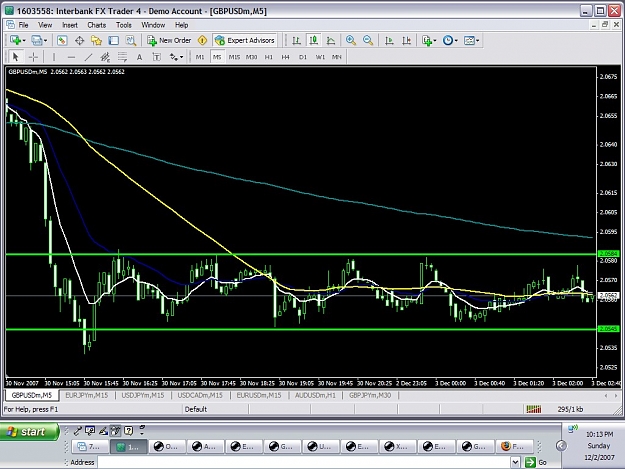Switch chart to MN timeframe

pos(337,57)
